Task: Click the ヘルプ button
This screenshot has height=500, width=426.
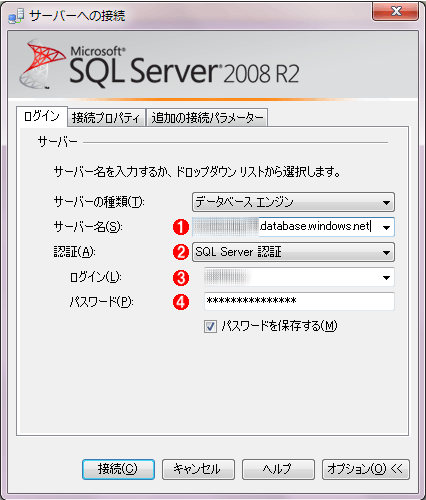Action: pyautogui.click(x=278, y=469)
